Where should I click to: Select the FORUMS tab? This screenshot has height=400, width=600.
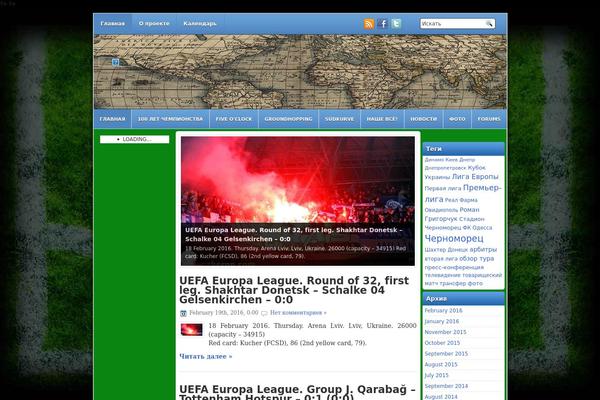[x=489, y=119]
